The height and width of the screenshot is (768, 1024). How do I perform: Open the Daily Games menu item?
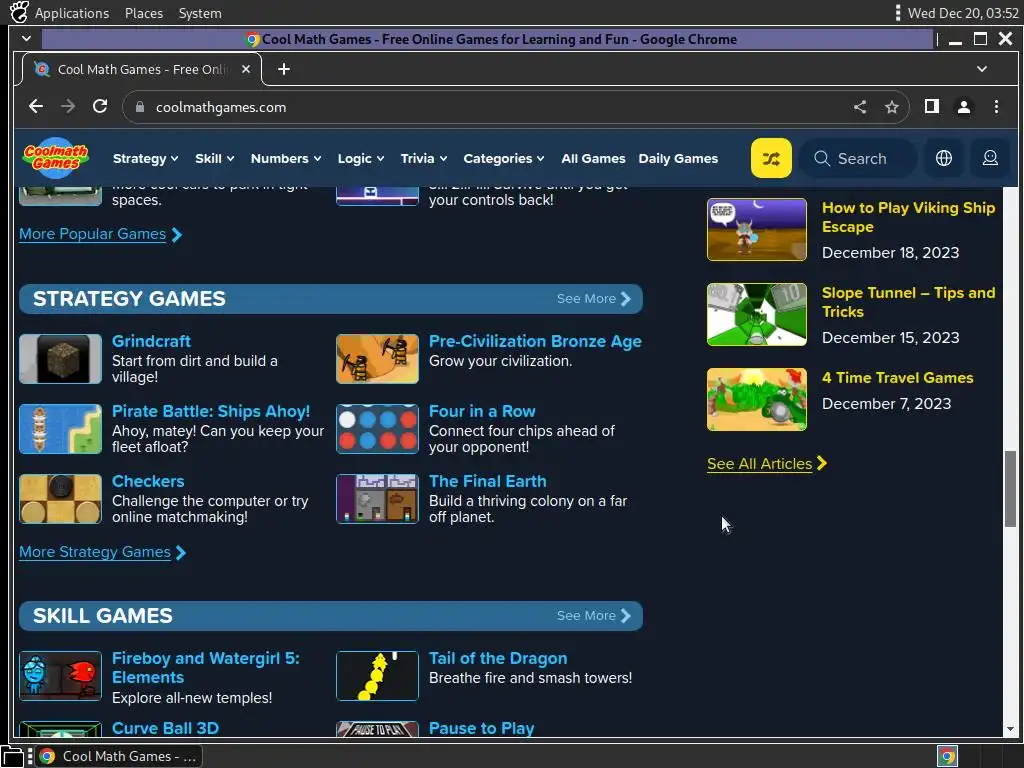point(678,158)
